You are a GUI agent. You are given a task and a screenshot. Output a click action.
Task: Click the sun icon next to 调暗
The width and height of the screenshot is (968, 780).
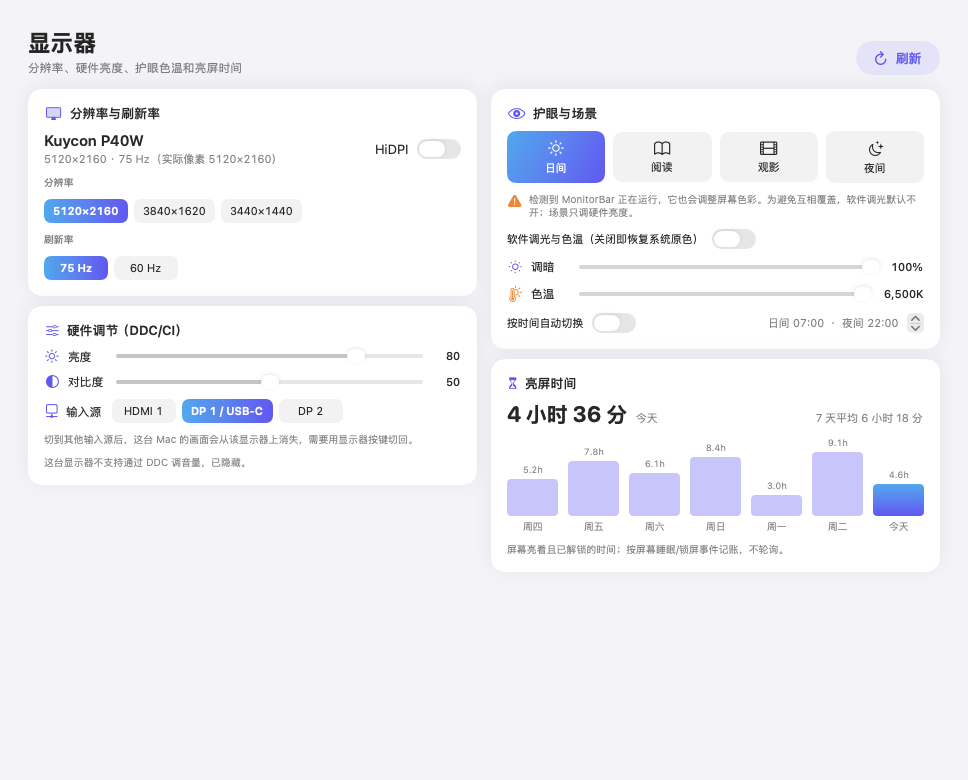(515, 267)
